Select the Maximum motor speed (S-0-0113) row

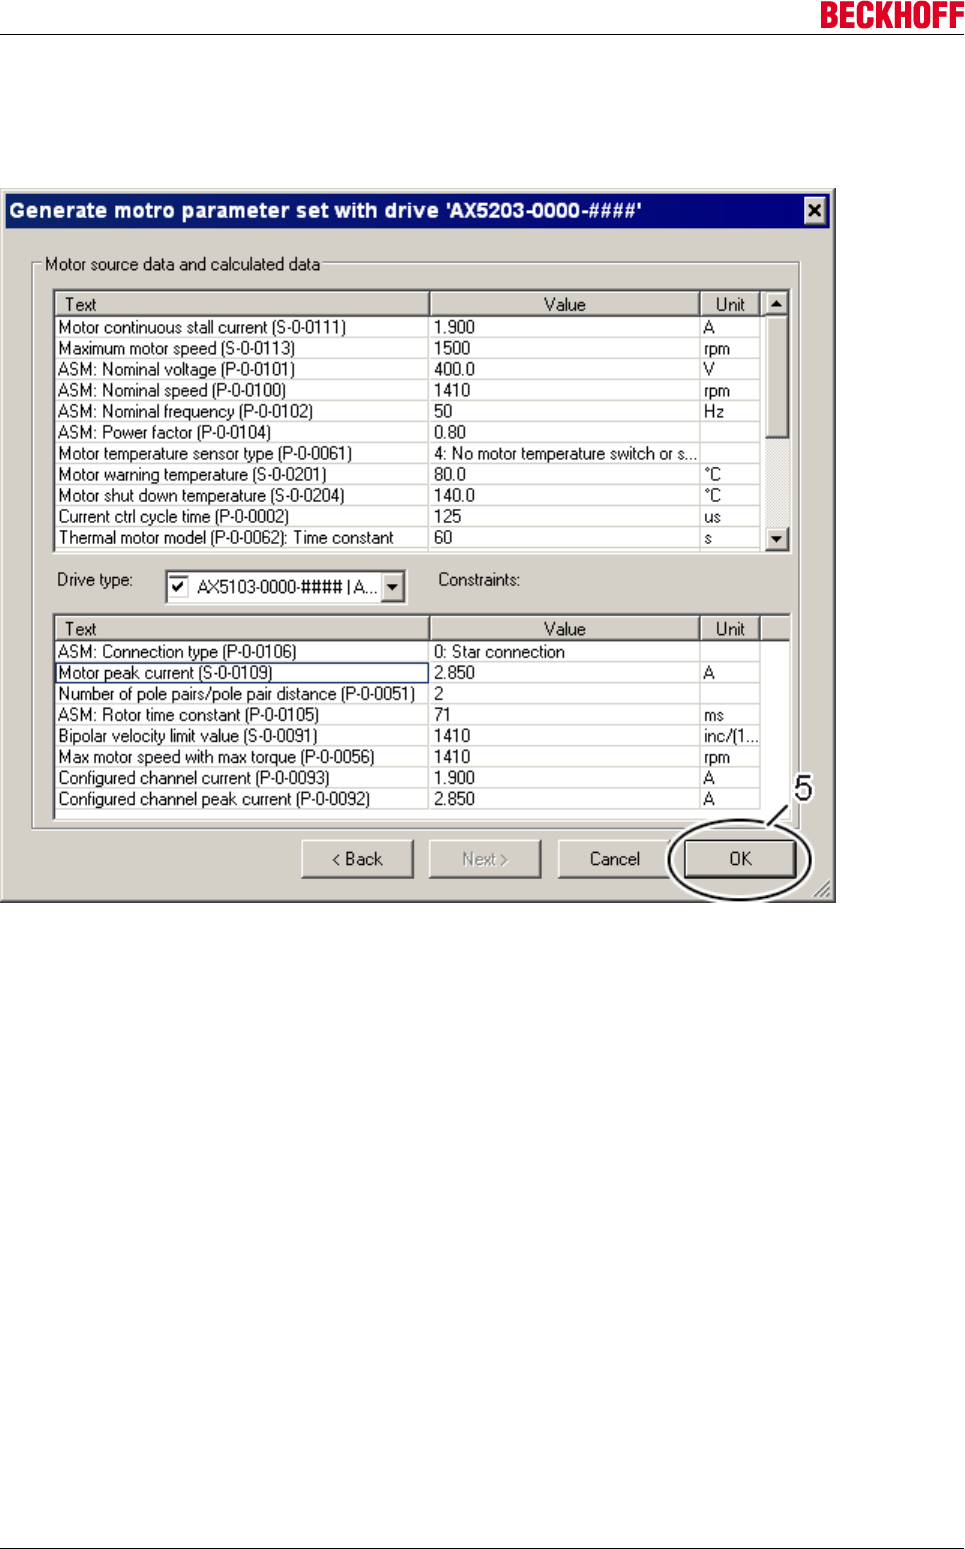(408, 348)
